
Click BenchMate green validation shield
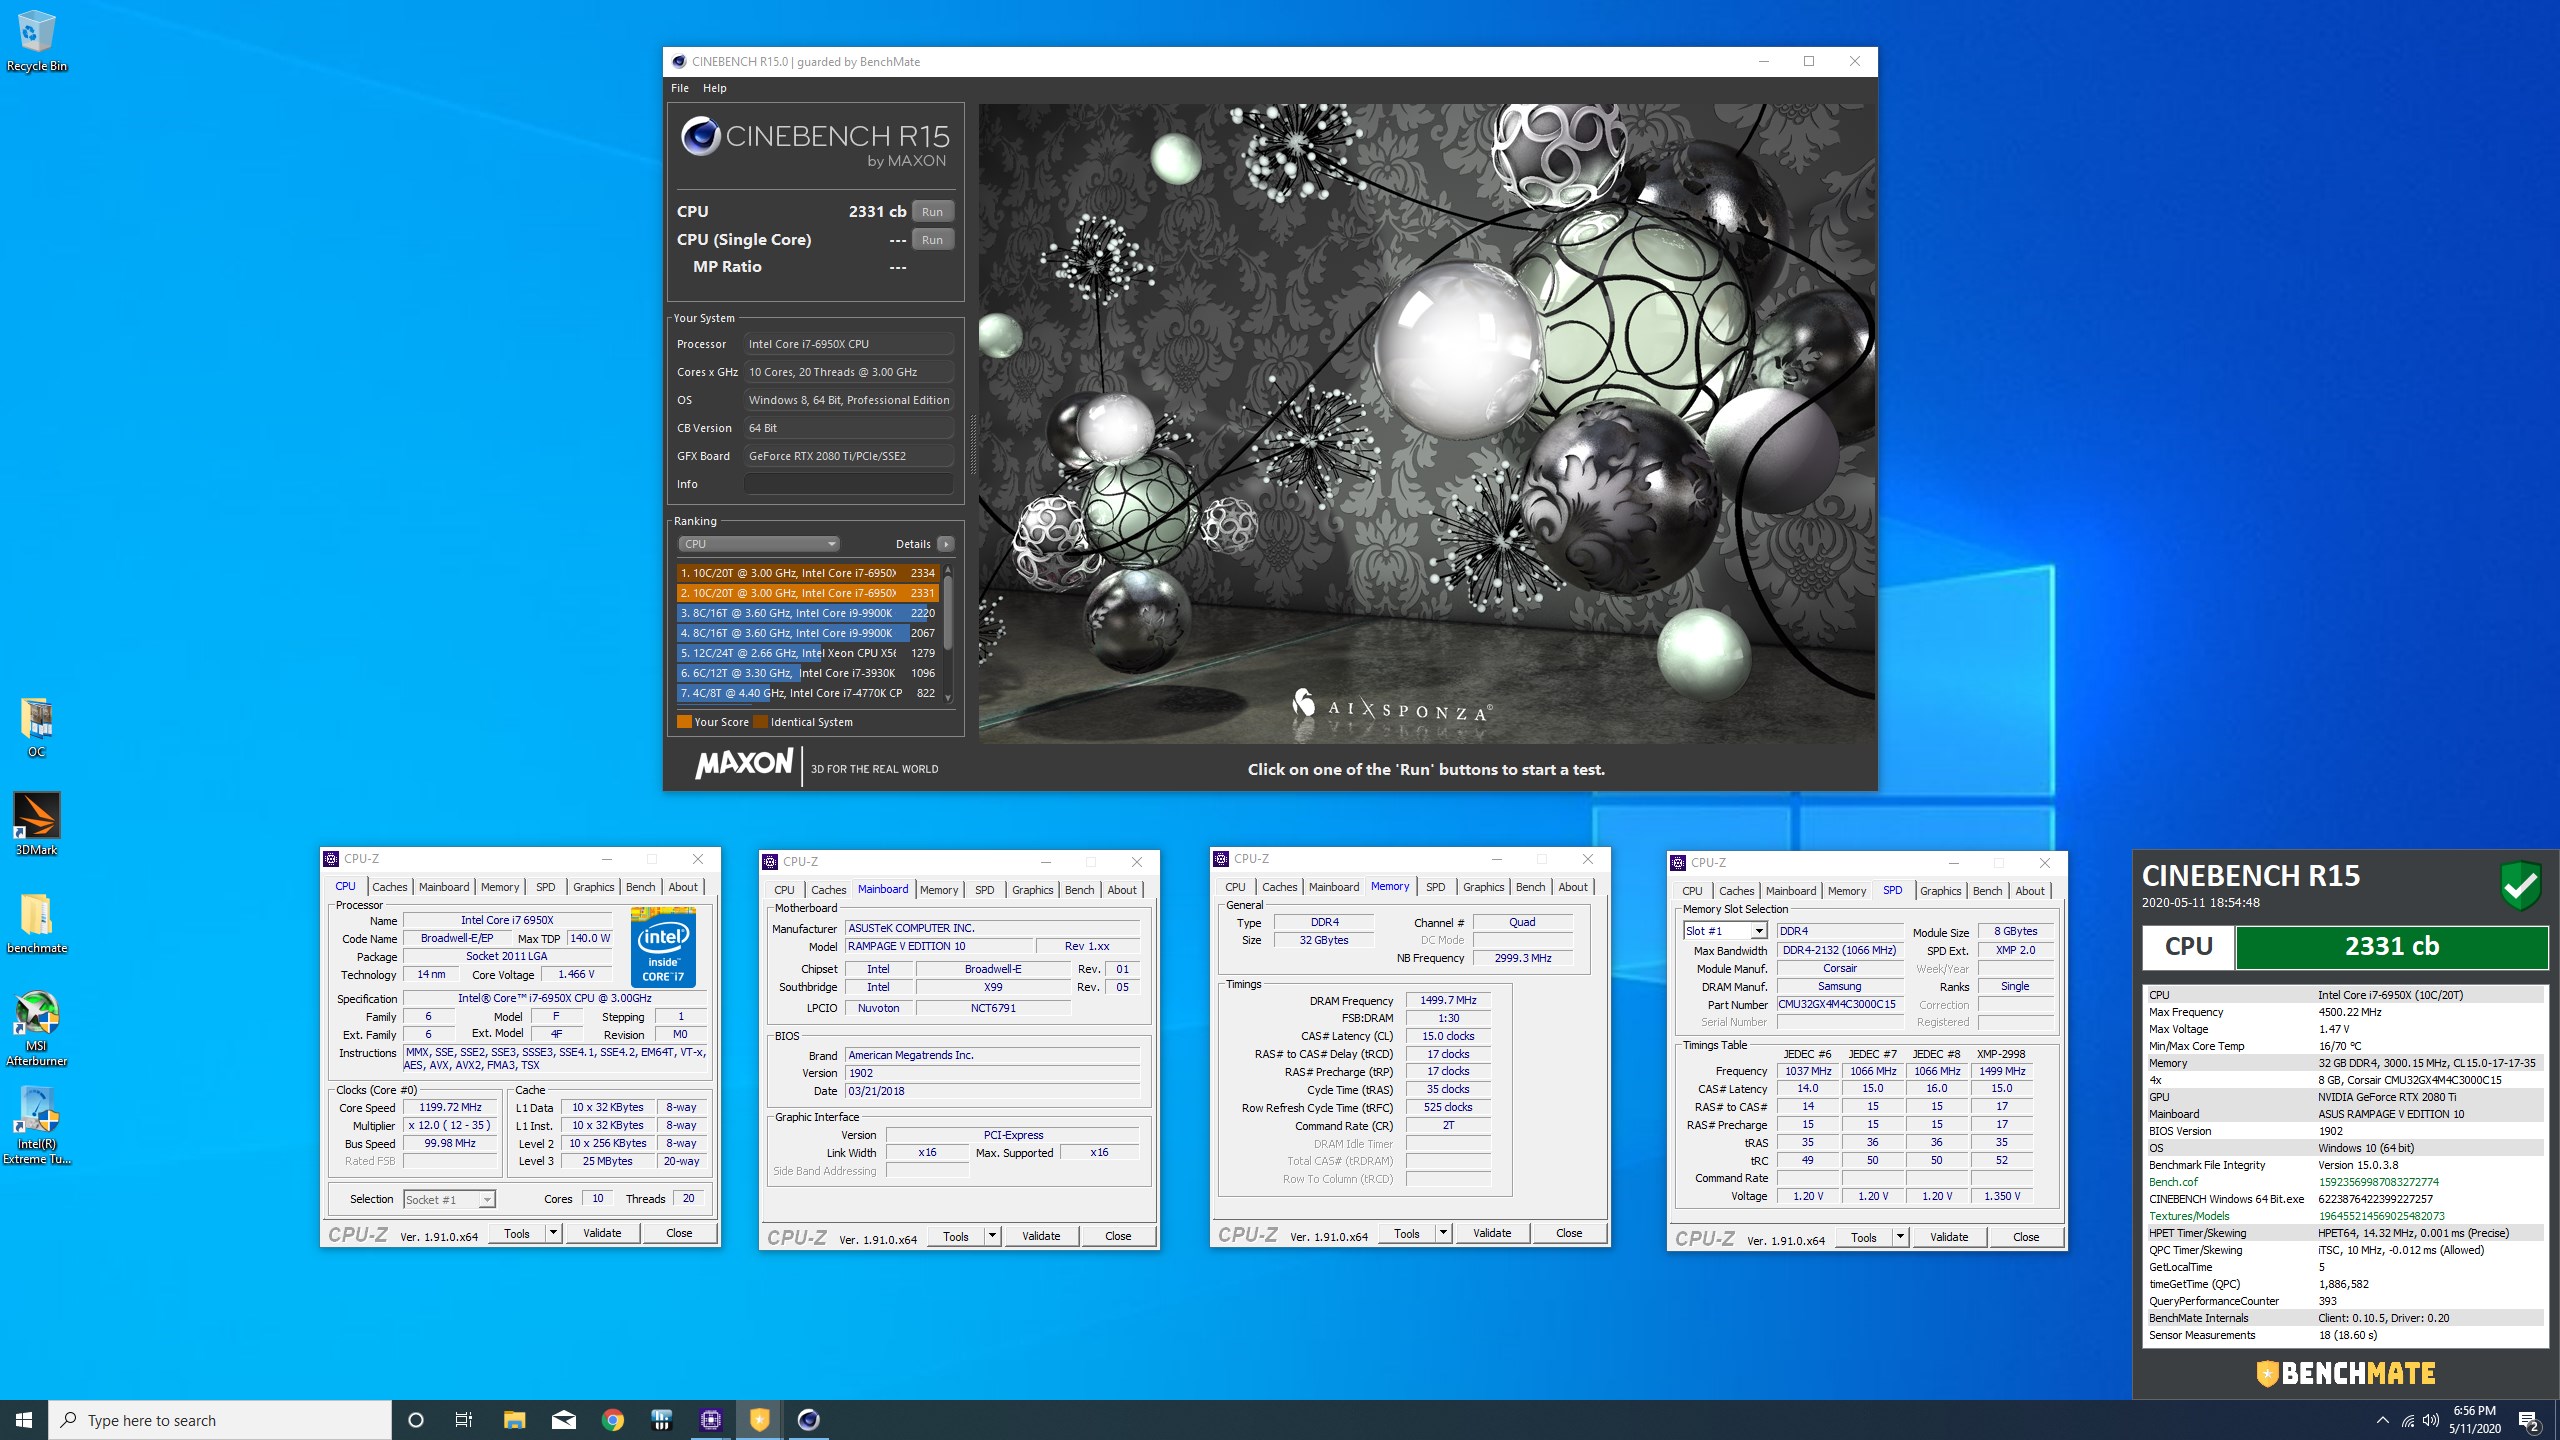pos(2520,885)
